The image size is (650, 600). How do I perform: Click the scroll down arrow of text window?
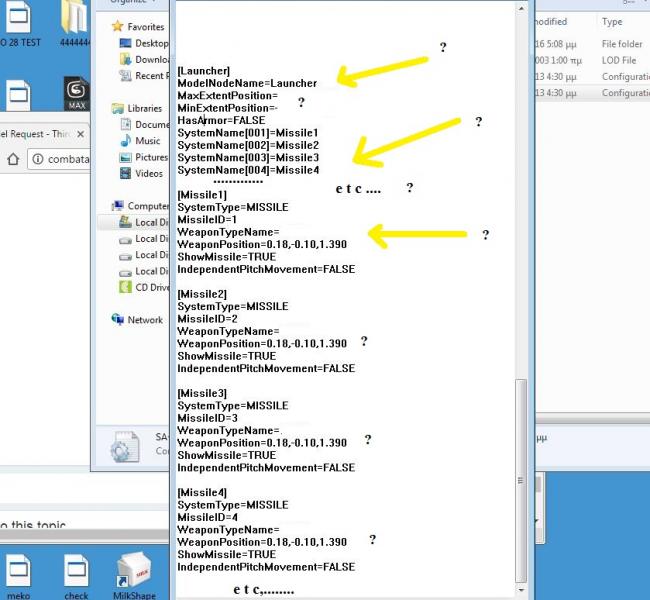click(x=521, y=590)
